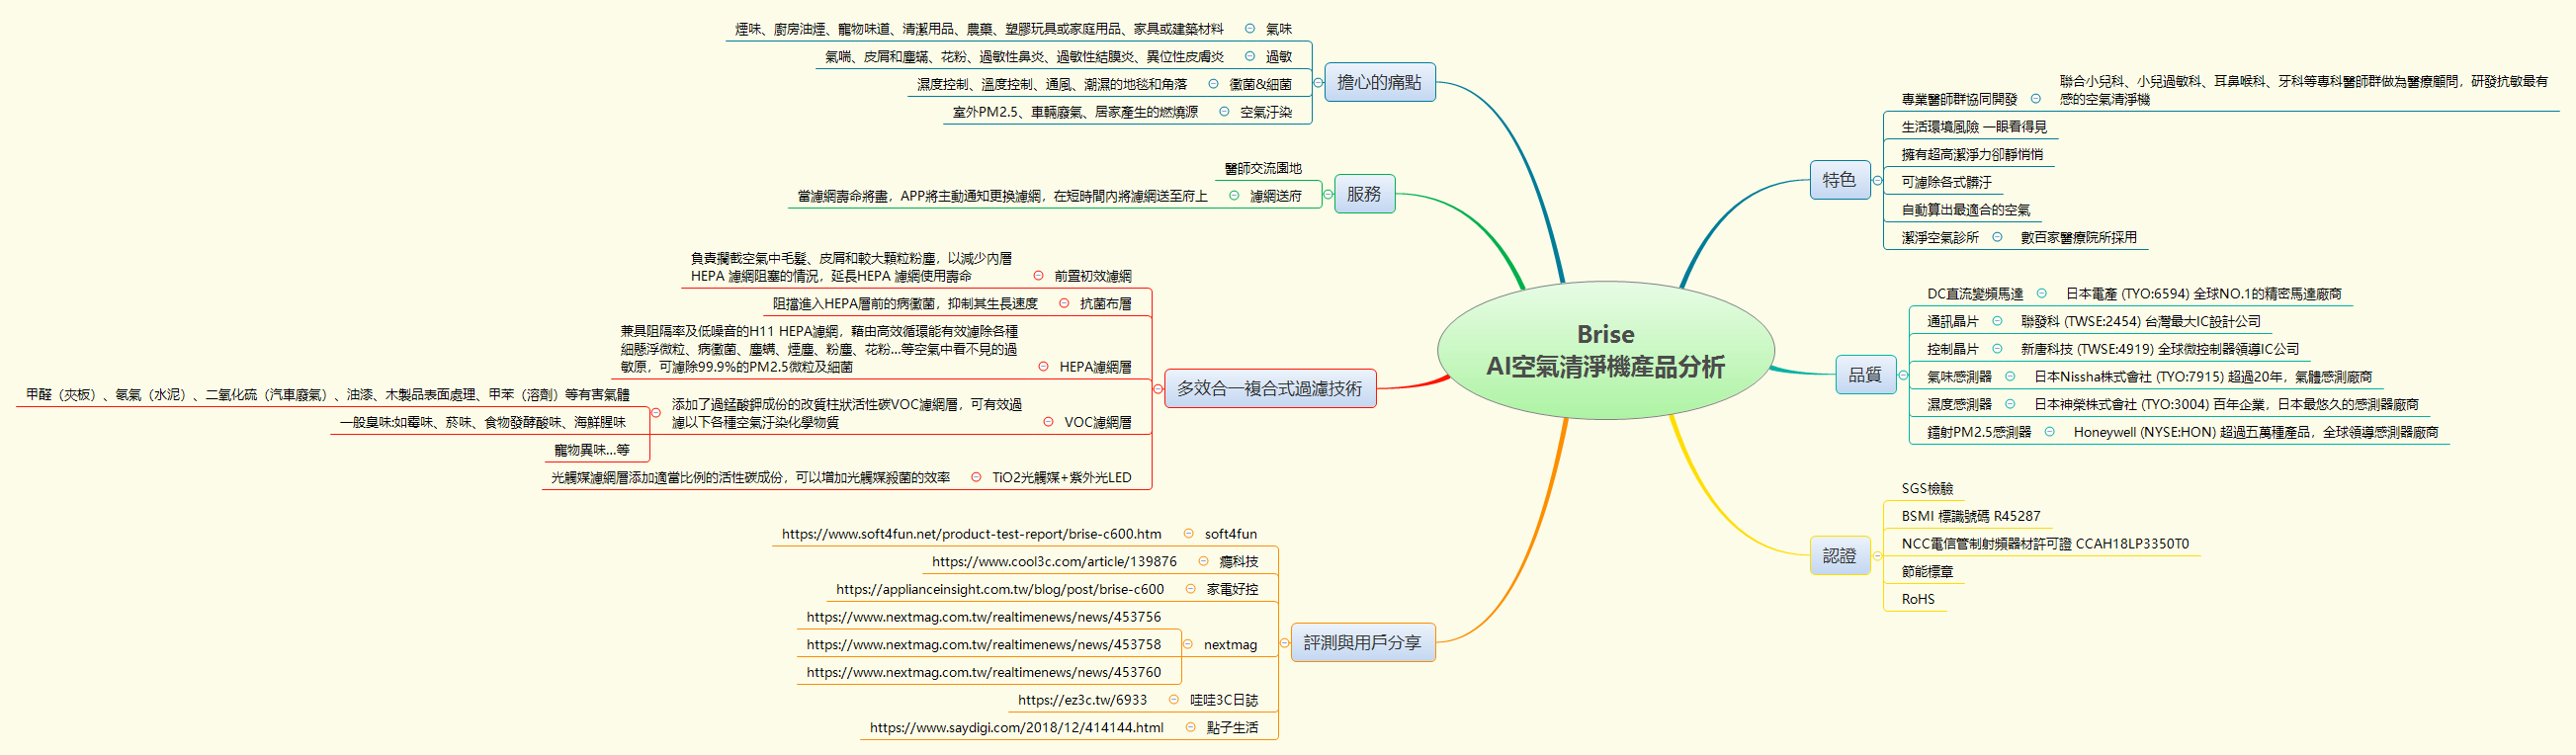Collapse the 品質 branch toggle
This screenshot has height=755, width=2576.
click(x=1903, y=376)
